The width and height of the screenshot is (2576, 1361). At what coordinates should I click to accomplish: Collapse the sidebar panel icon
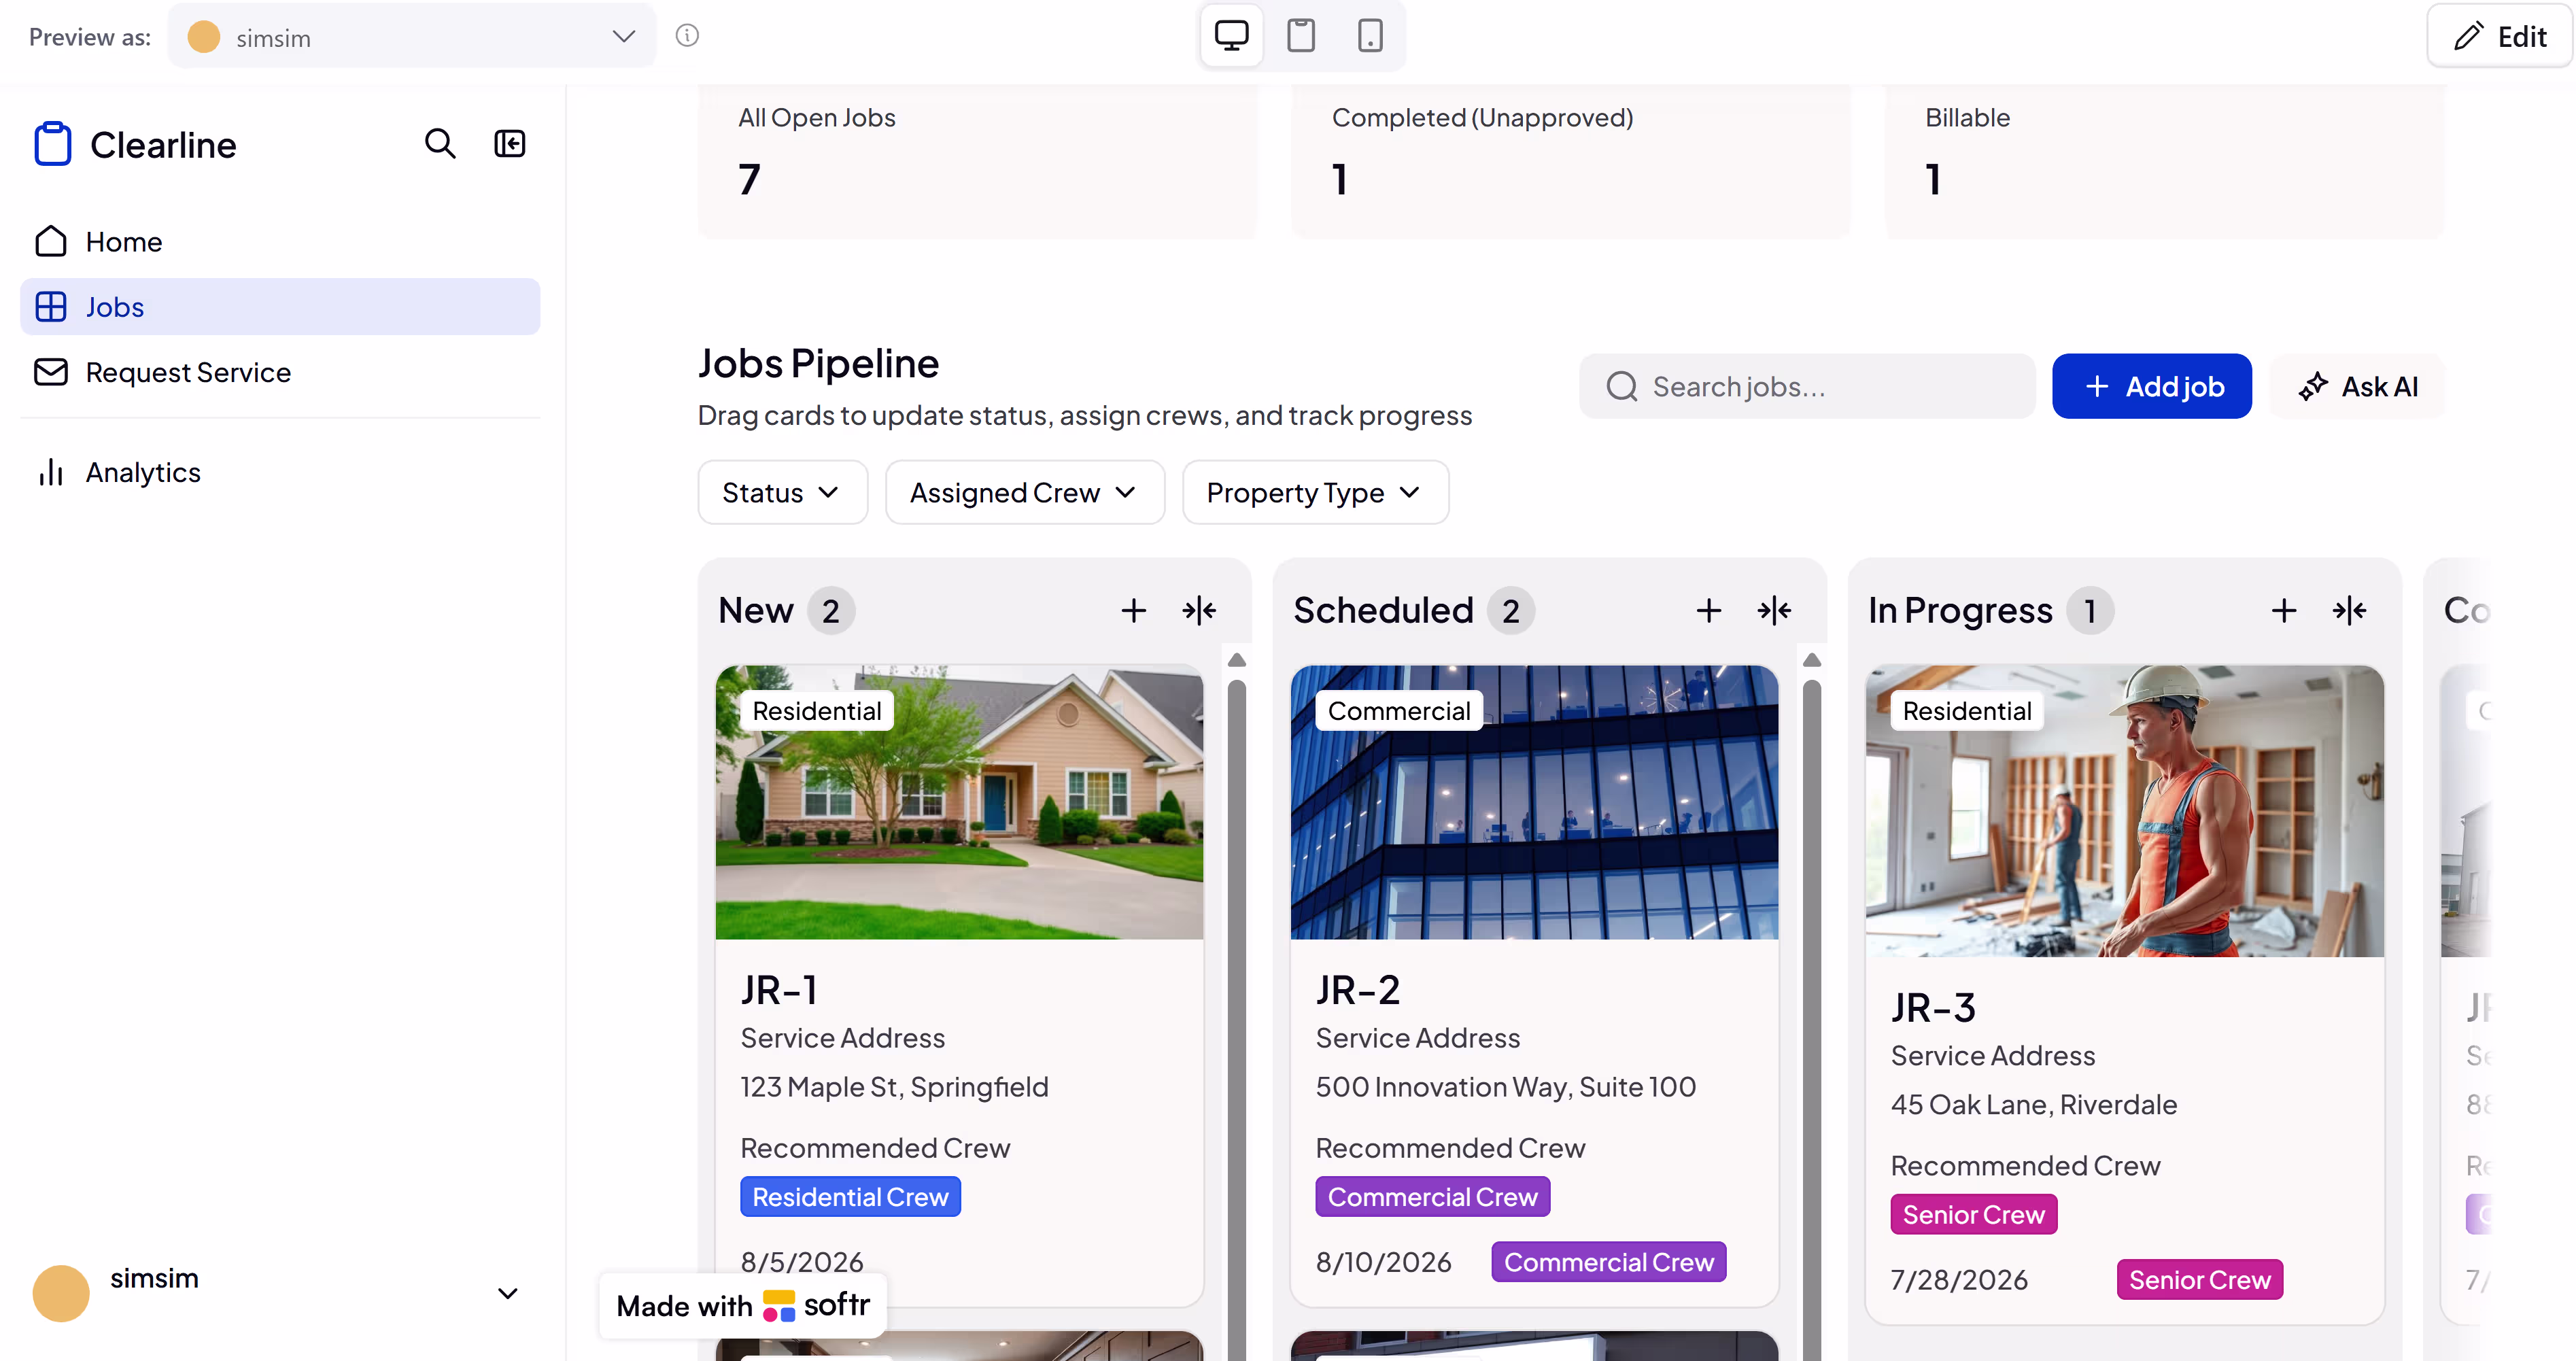click(510, 144)
